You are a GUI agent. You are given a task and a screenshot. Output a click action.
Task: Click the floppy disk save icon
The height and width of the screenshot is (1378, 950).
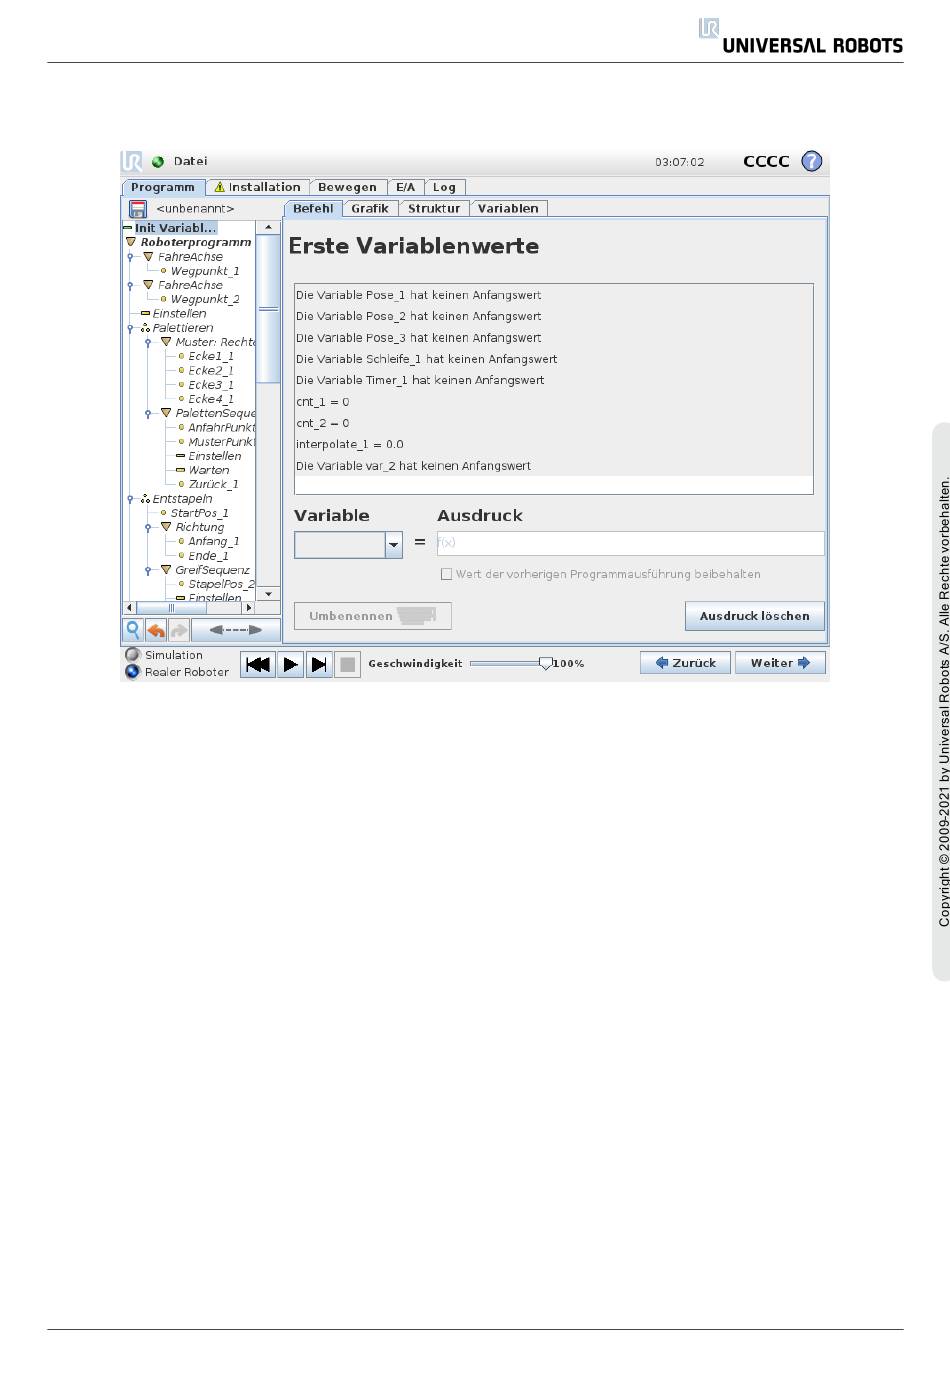tap(138, 209)
